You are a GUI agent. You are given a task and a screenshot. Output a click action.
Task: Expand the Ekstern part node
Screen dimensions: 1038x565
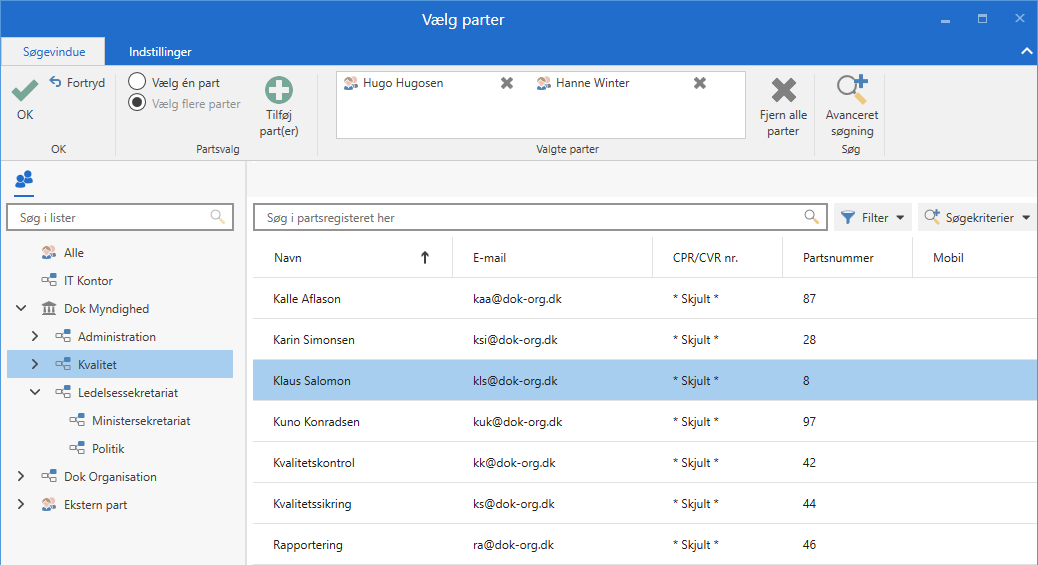(x=21, y=504)
